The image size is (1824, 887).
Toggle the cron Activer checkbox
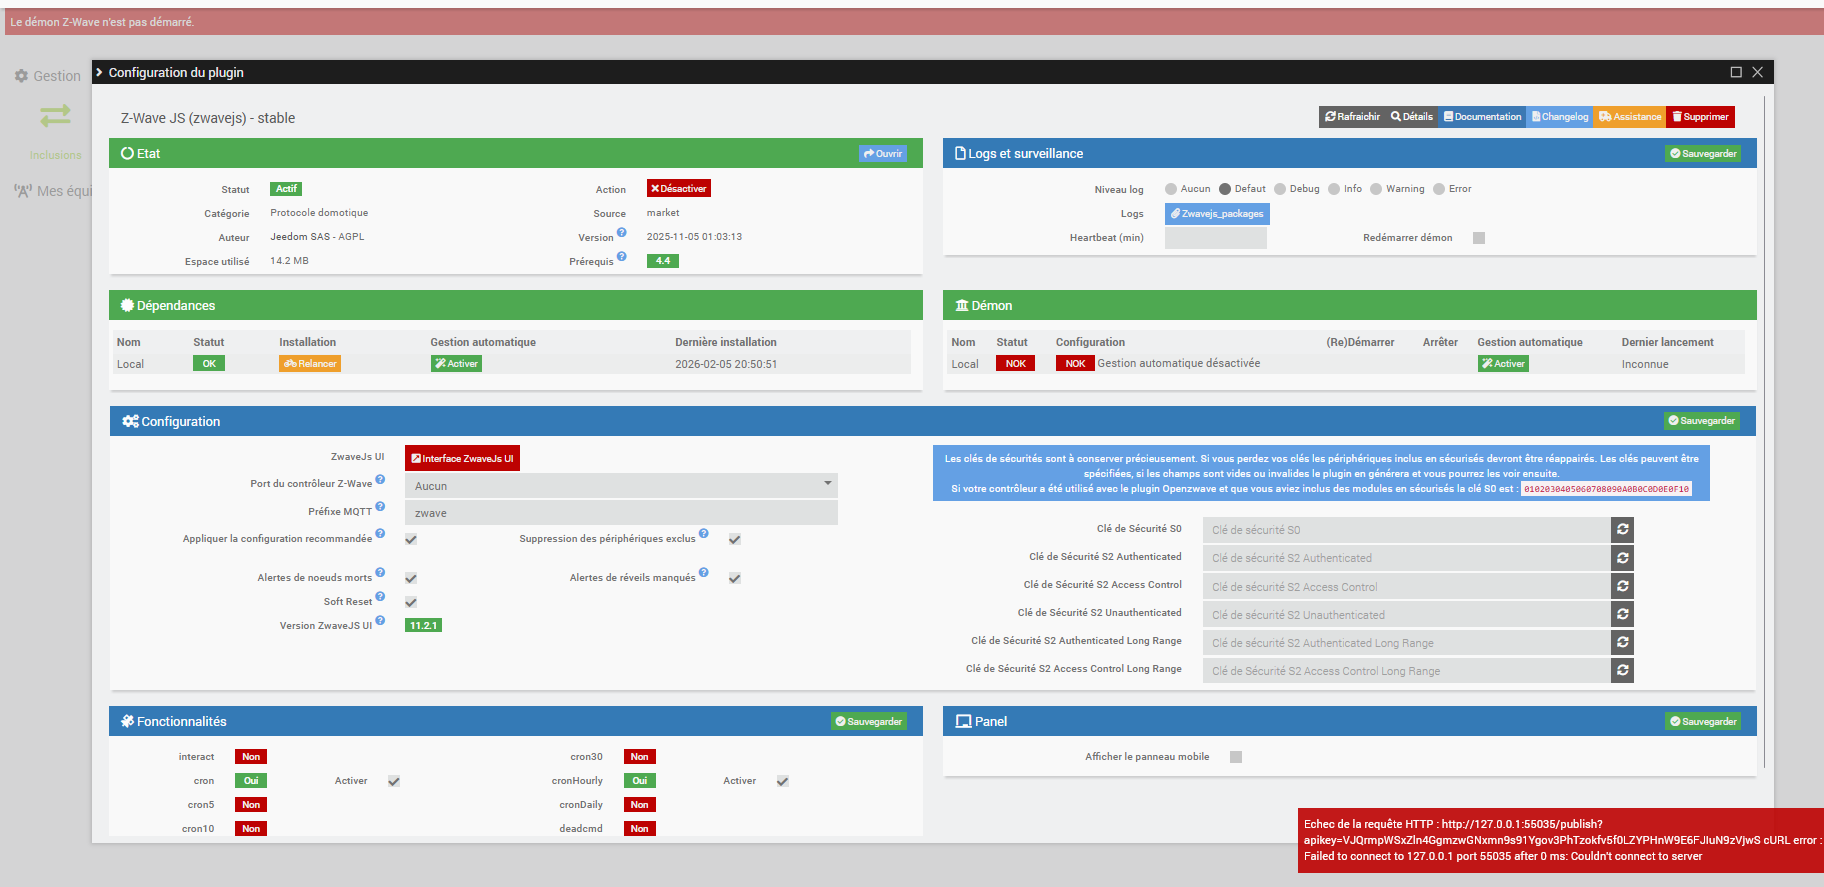(394, 781)
